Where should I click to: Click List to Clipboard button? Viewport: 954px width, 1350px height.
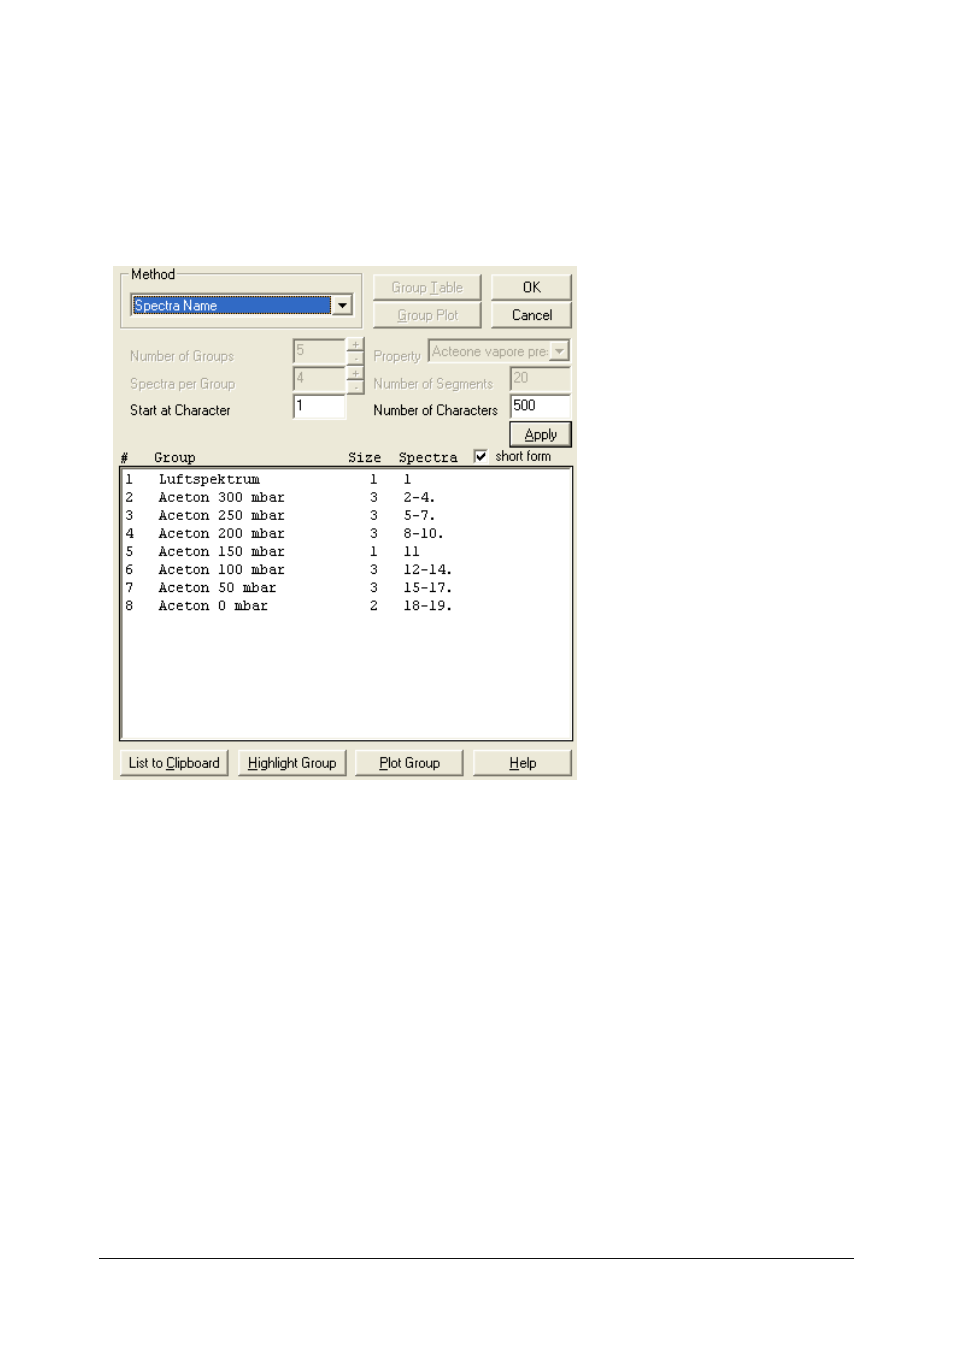[174, 763]
